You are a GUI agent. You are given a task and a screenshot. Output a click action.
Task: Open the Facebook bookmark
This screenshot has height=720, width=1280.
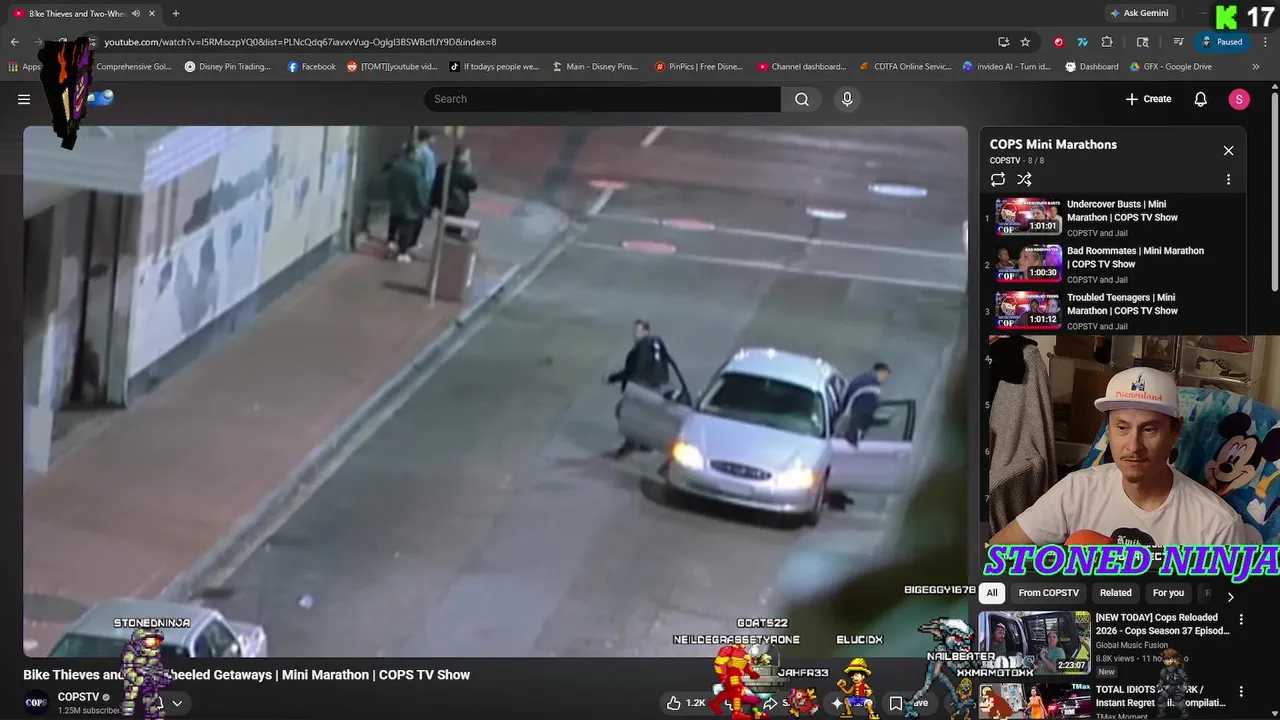[x=312, y=67]
